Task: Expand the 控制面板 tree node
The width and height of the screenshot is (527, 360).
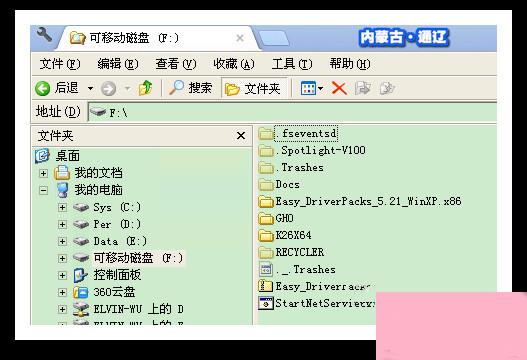Action: pyautogui.click(x=62, y=275)
